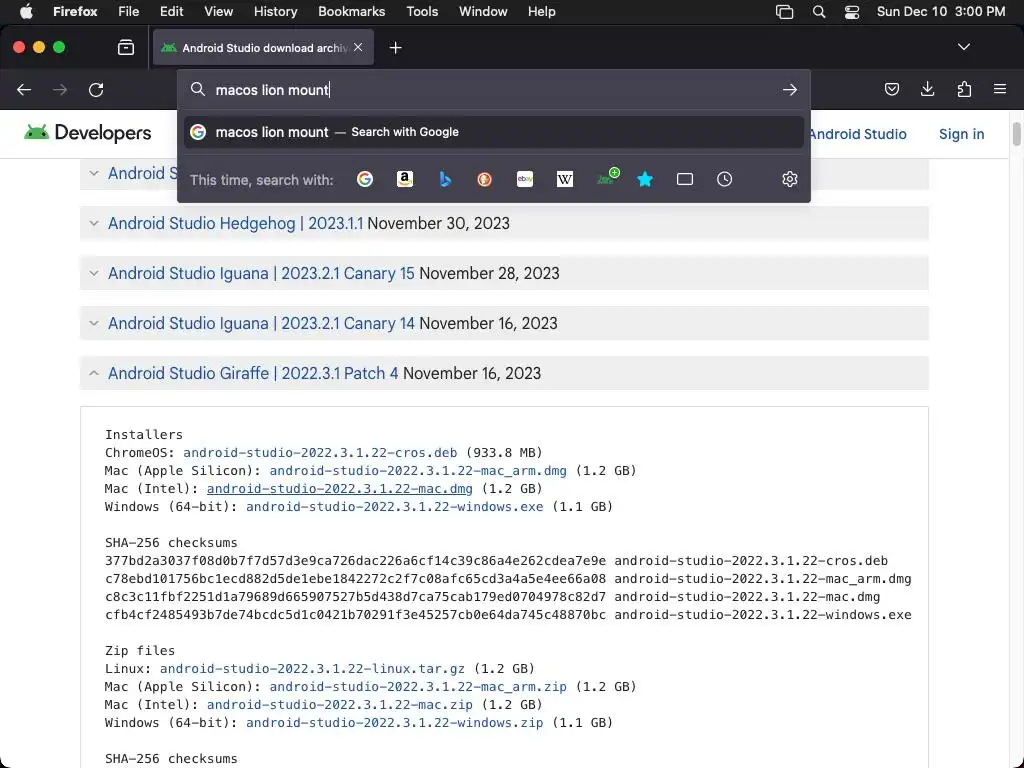The image size is (1024, 768).
Task: Open the View menu
Action: click(218, 12)
